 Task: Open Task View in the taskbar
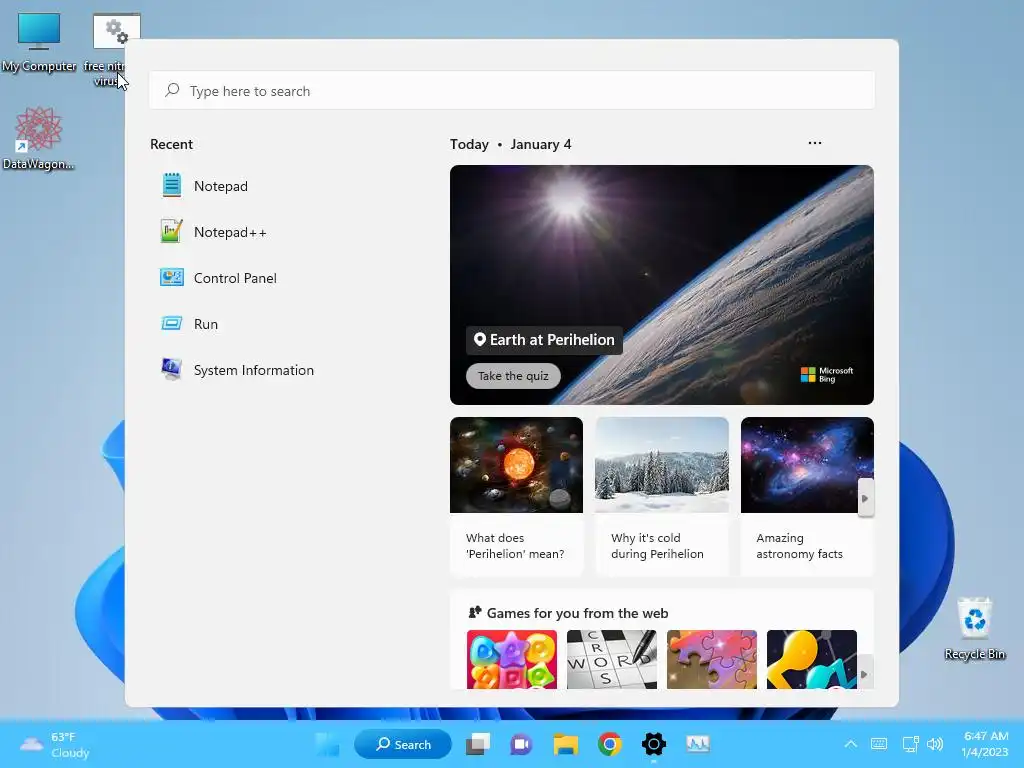pos(478,744)
